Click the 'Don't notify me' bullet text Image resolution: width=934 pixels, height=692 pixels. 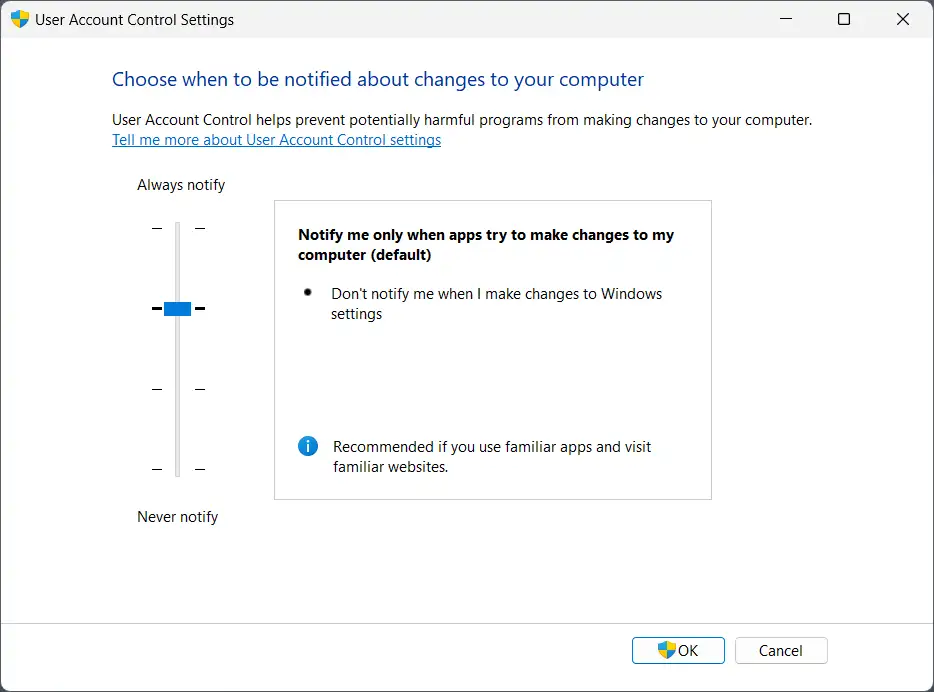tap(496, 303)
